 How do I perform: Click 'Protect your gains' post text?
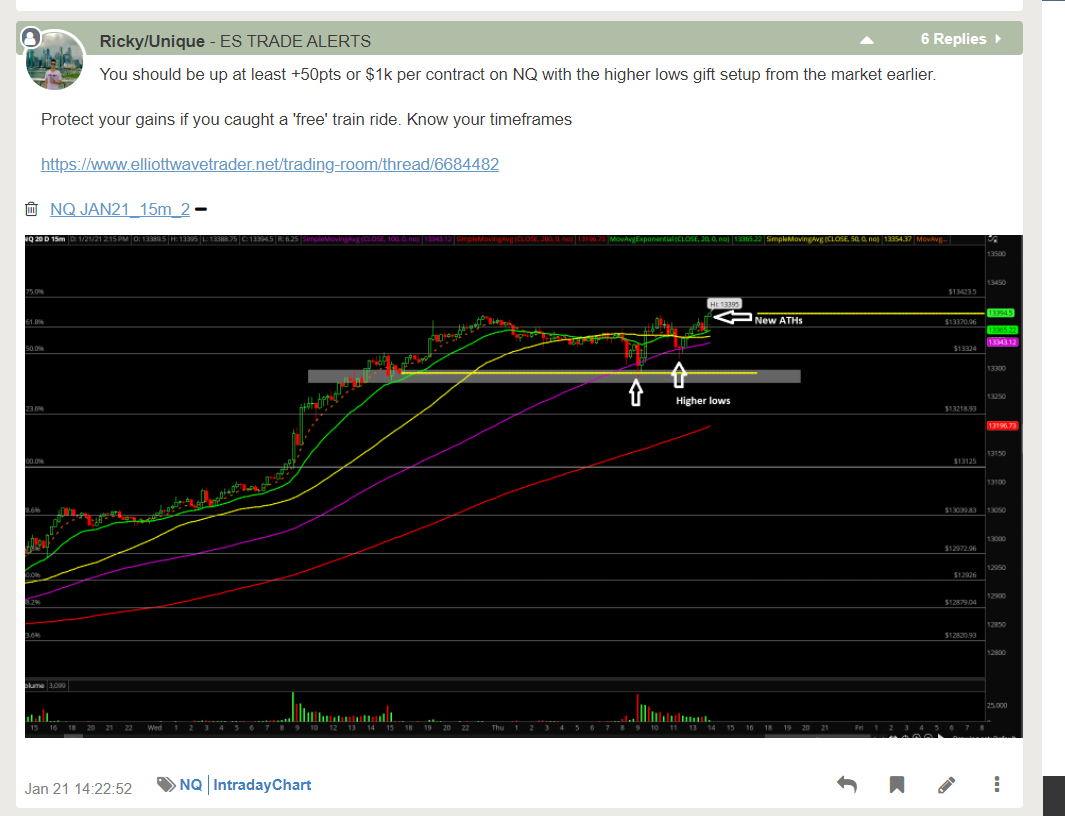pos(306,119)
